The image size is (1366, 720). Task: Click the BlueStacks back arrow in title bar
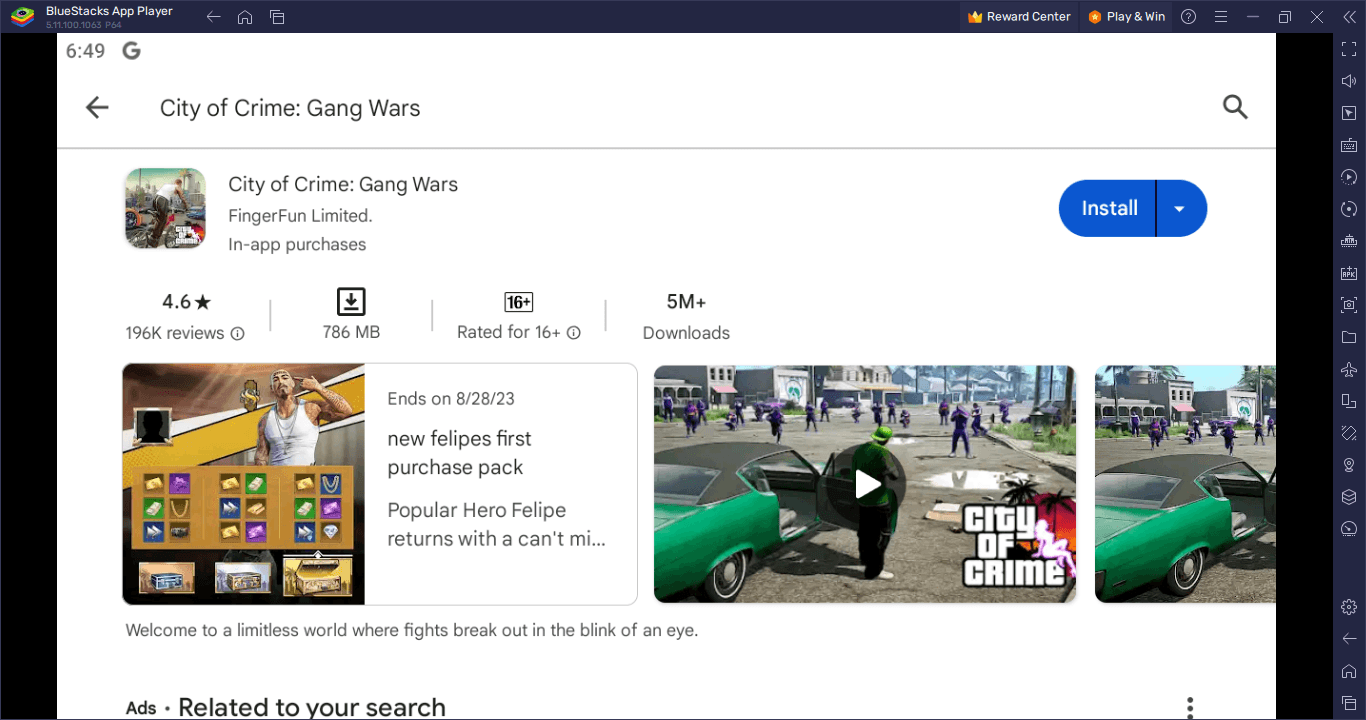(213, 17)
